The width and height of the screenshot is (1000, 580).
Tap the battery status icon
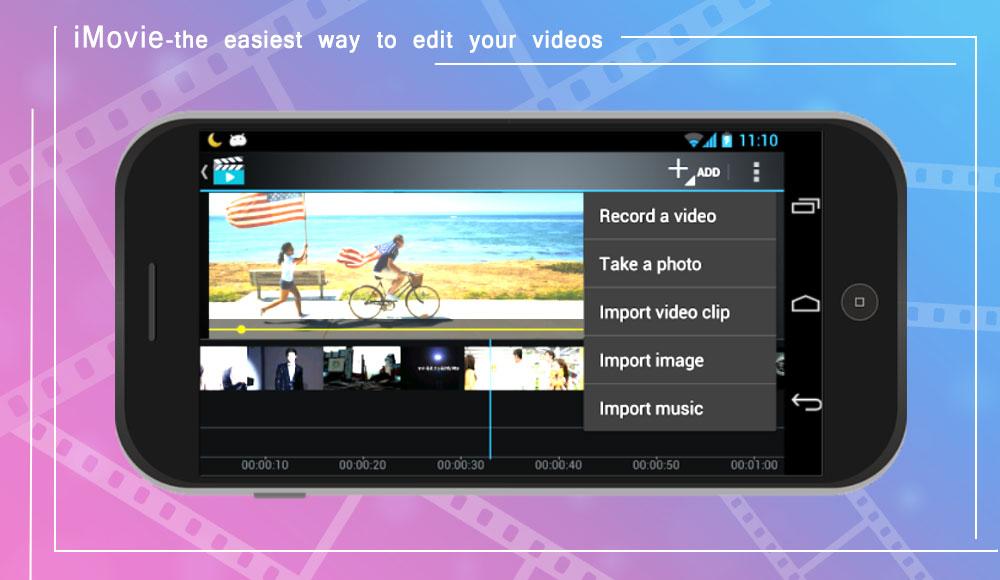point(726,140)
